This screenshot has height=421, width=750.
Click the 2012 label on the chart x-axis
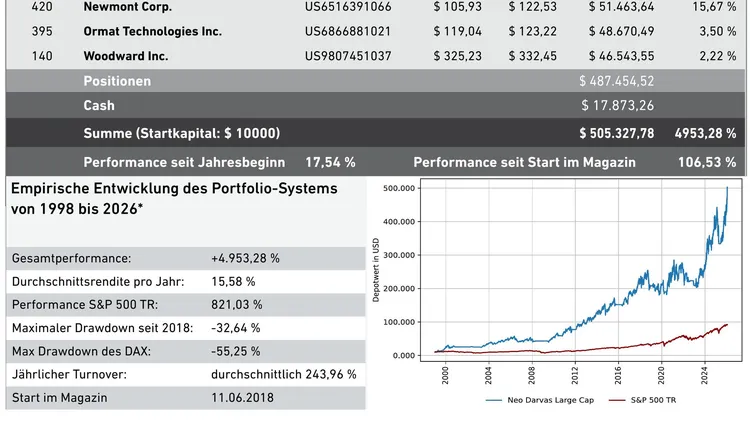[575, 374]
